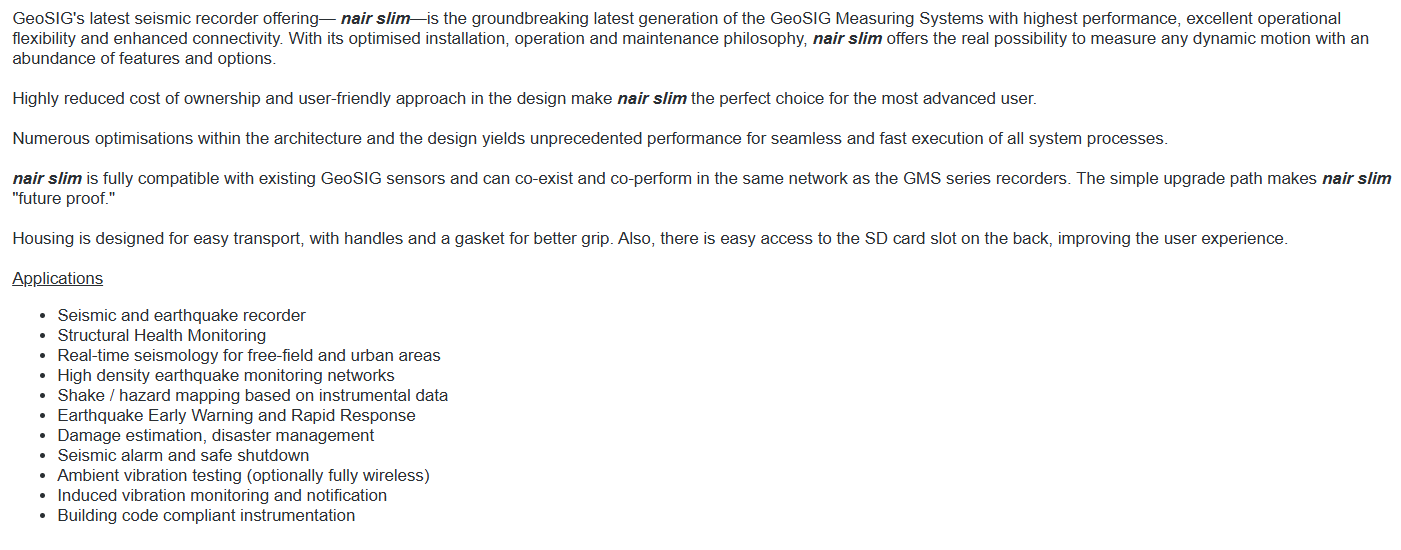Click the "Shake / hazard mapping" bullet
Viewport: 1401px width, 550px height.
coord(252,395)
